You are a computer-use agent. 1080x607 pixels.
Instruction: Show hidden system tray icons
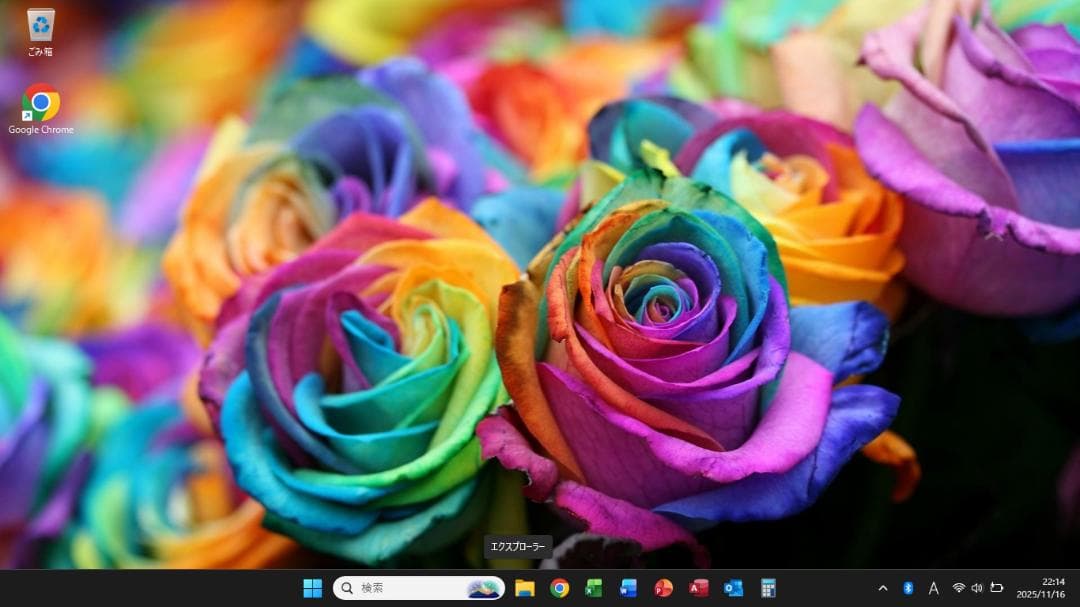(884, 589)
